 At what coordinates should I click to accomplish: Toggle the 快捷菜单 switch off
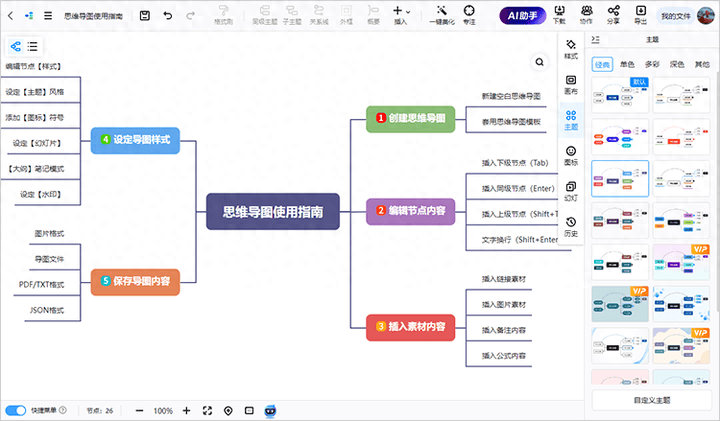16,411
